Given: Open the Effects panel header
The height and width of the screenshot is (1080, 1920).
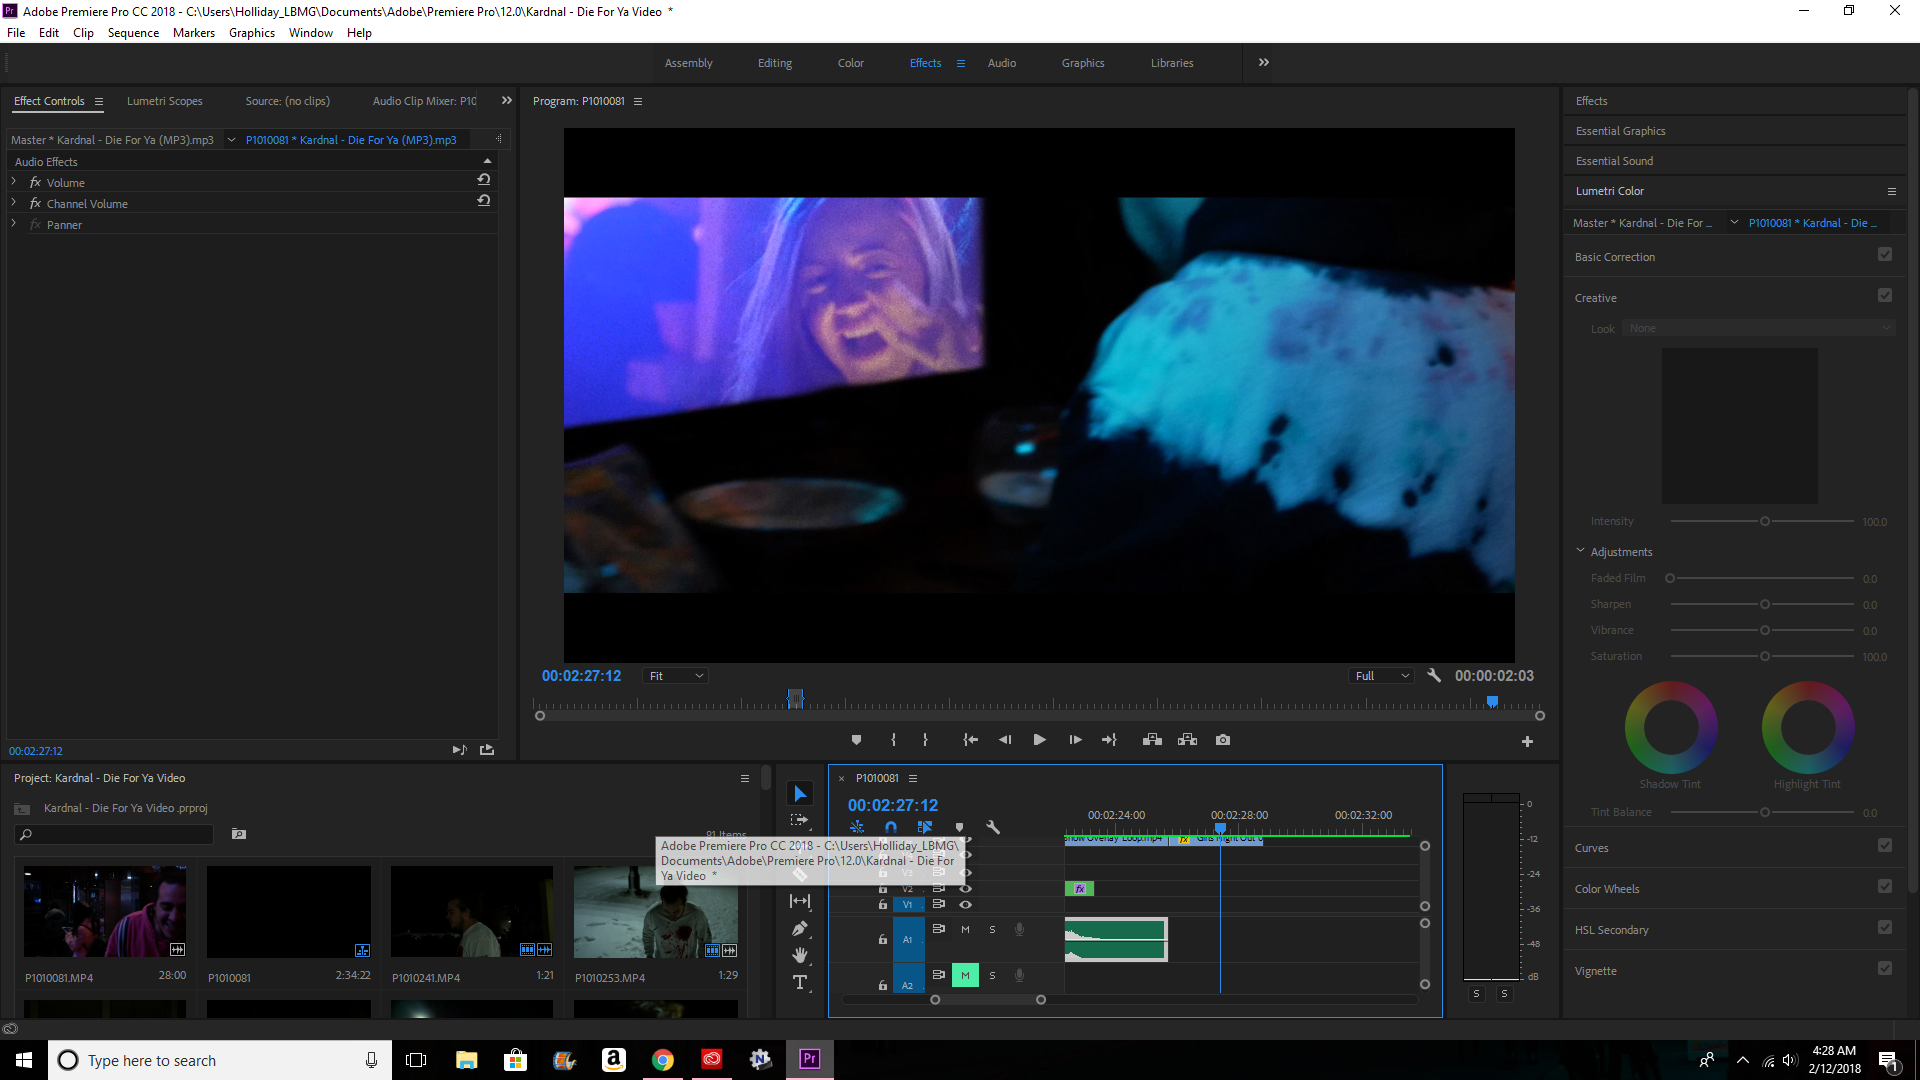Looking at the screenshot, I should [x=1592, y=101].
